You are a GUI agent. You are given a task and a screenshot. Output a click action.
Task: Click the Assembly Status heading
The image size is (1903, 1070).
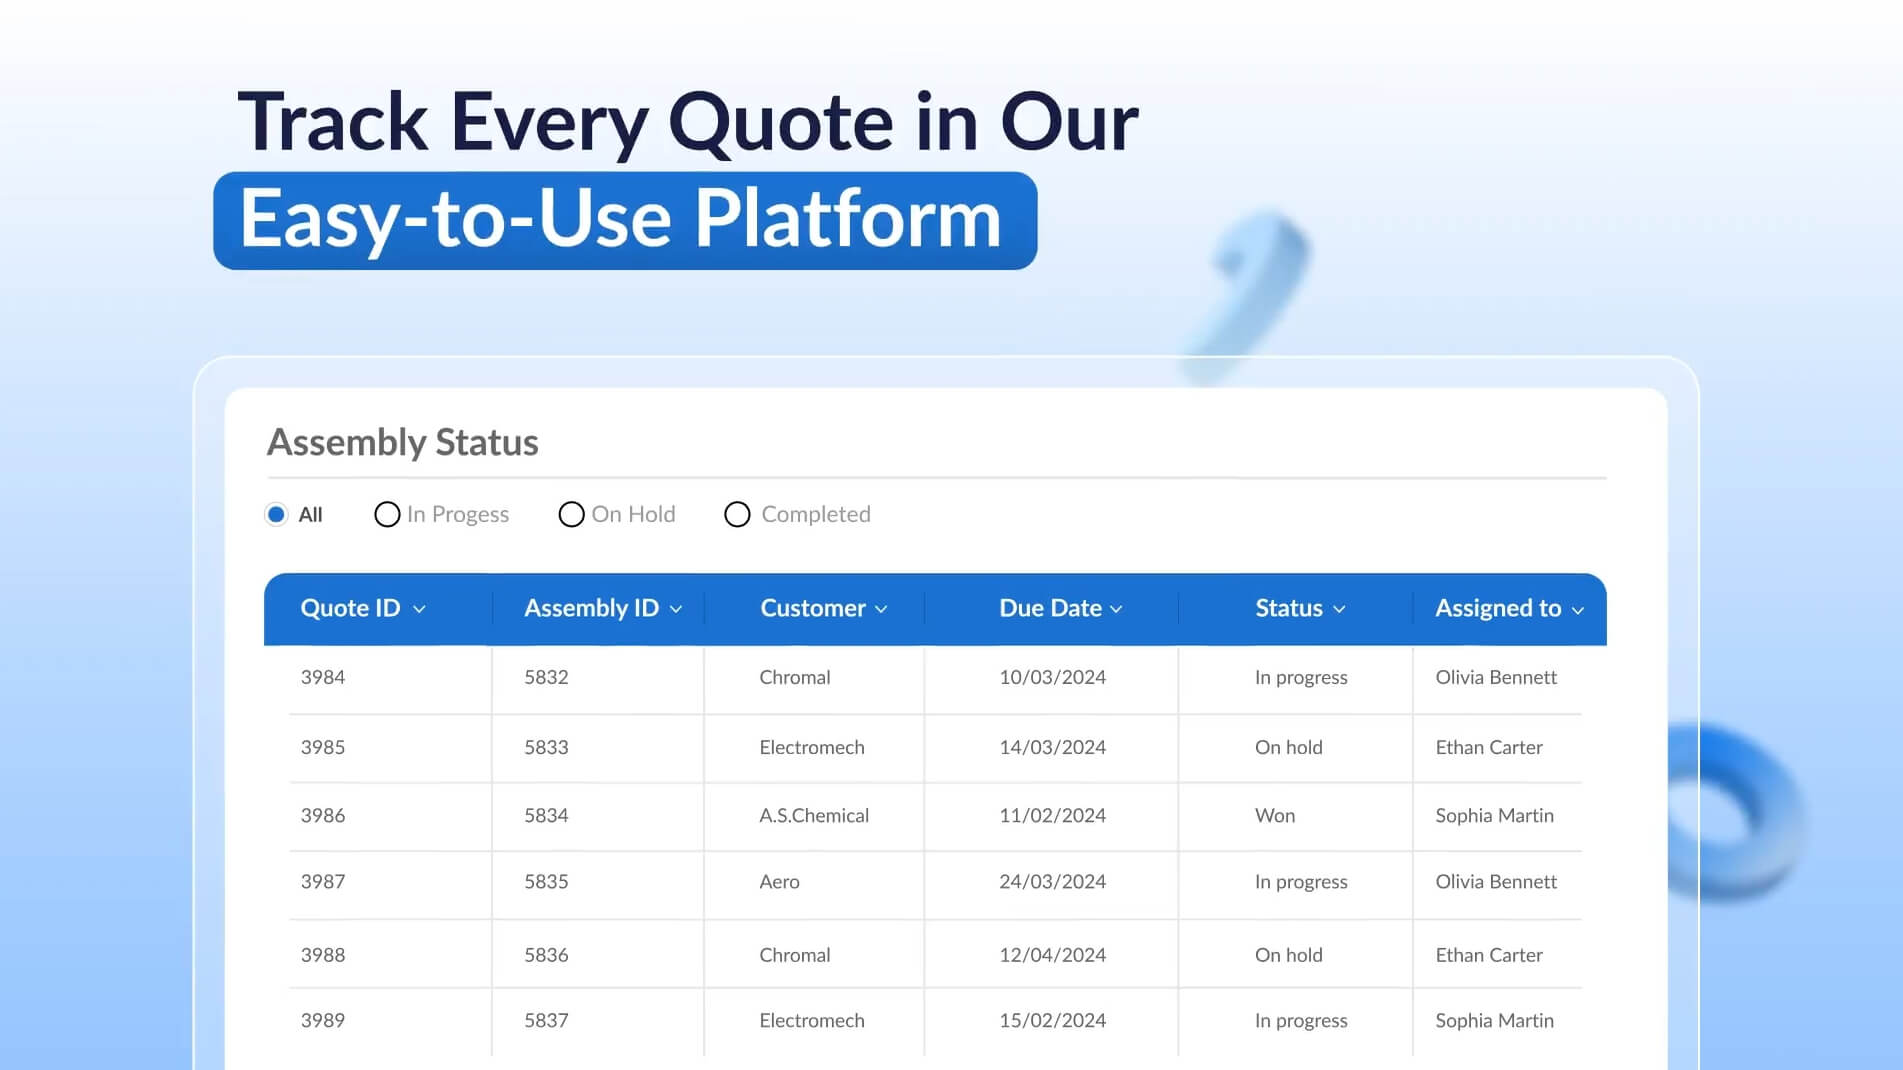(x=402, y=442)
